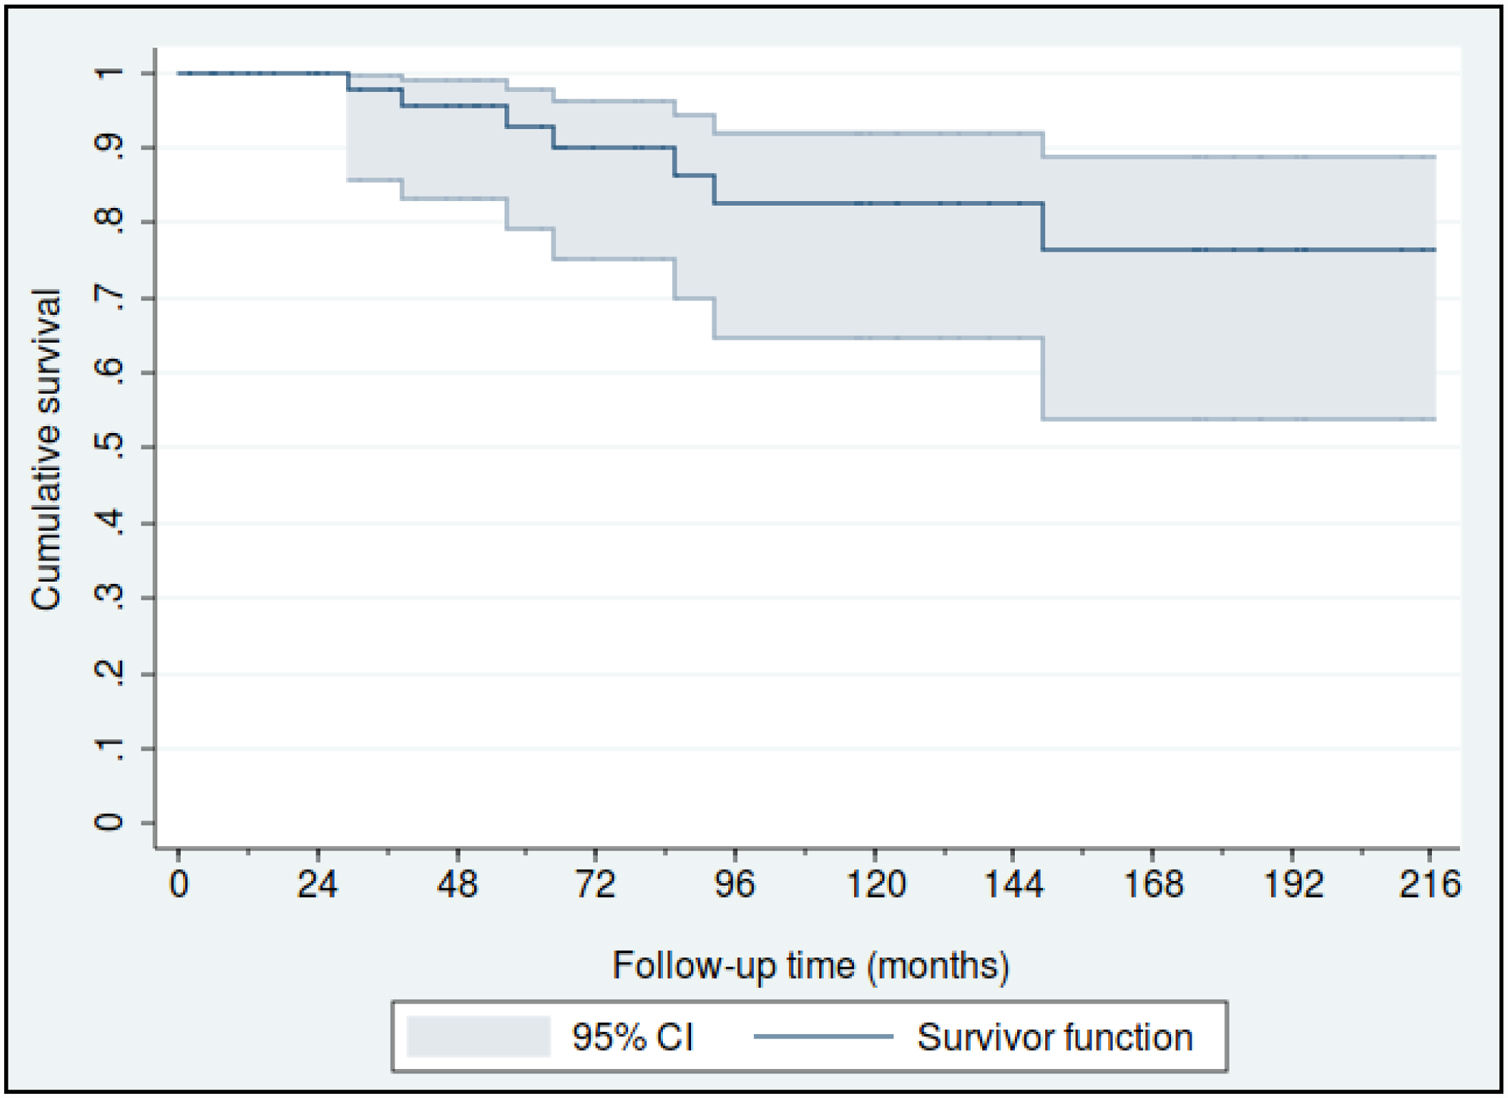
Task: Click the 216 month x-axis label
Action: (x=1430, y=884)
